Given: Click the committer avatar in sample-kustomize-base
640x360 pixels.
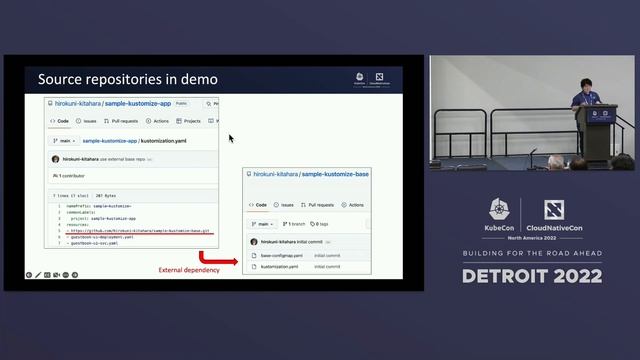Looking at the screenshot, I should tap(254, 242).
